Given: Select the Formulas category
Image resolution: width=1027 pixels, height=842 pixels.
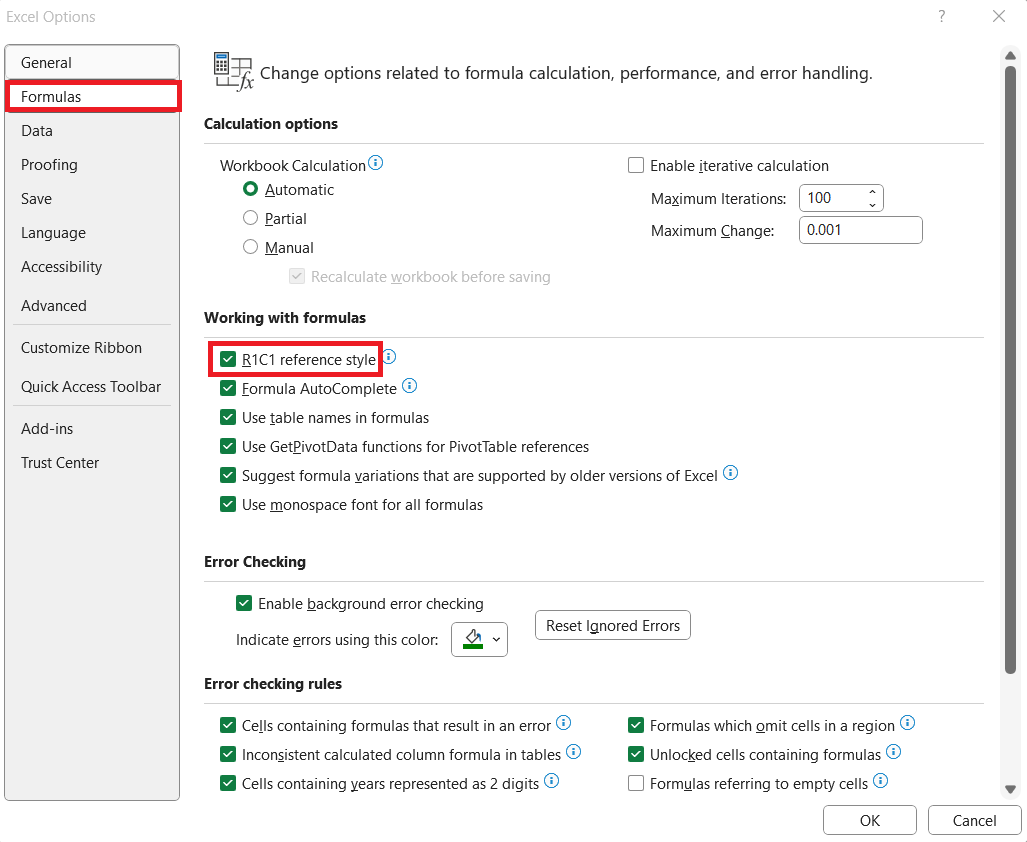Looking at the screenshot, I should pos(92,97).
